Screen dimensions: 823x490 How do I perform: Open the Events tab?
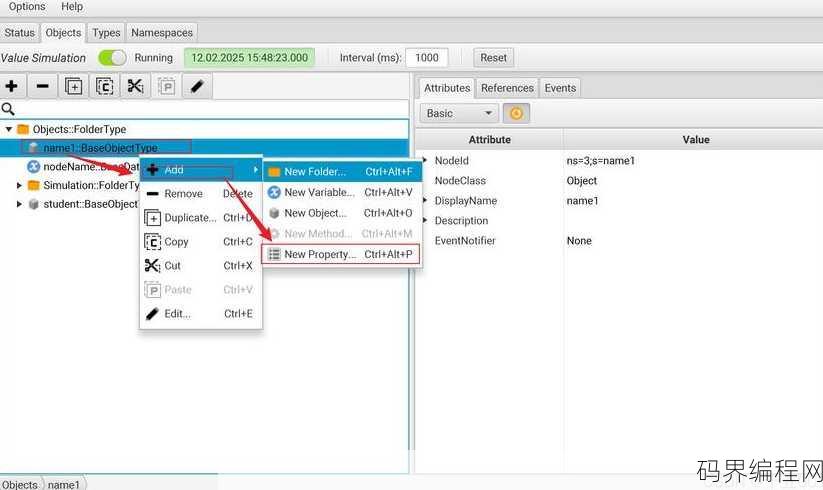[560, 88]
